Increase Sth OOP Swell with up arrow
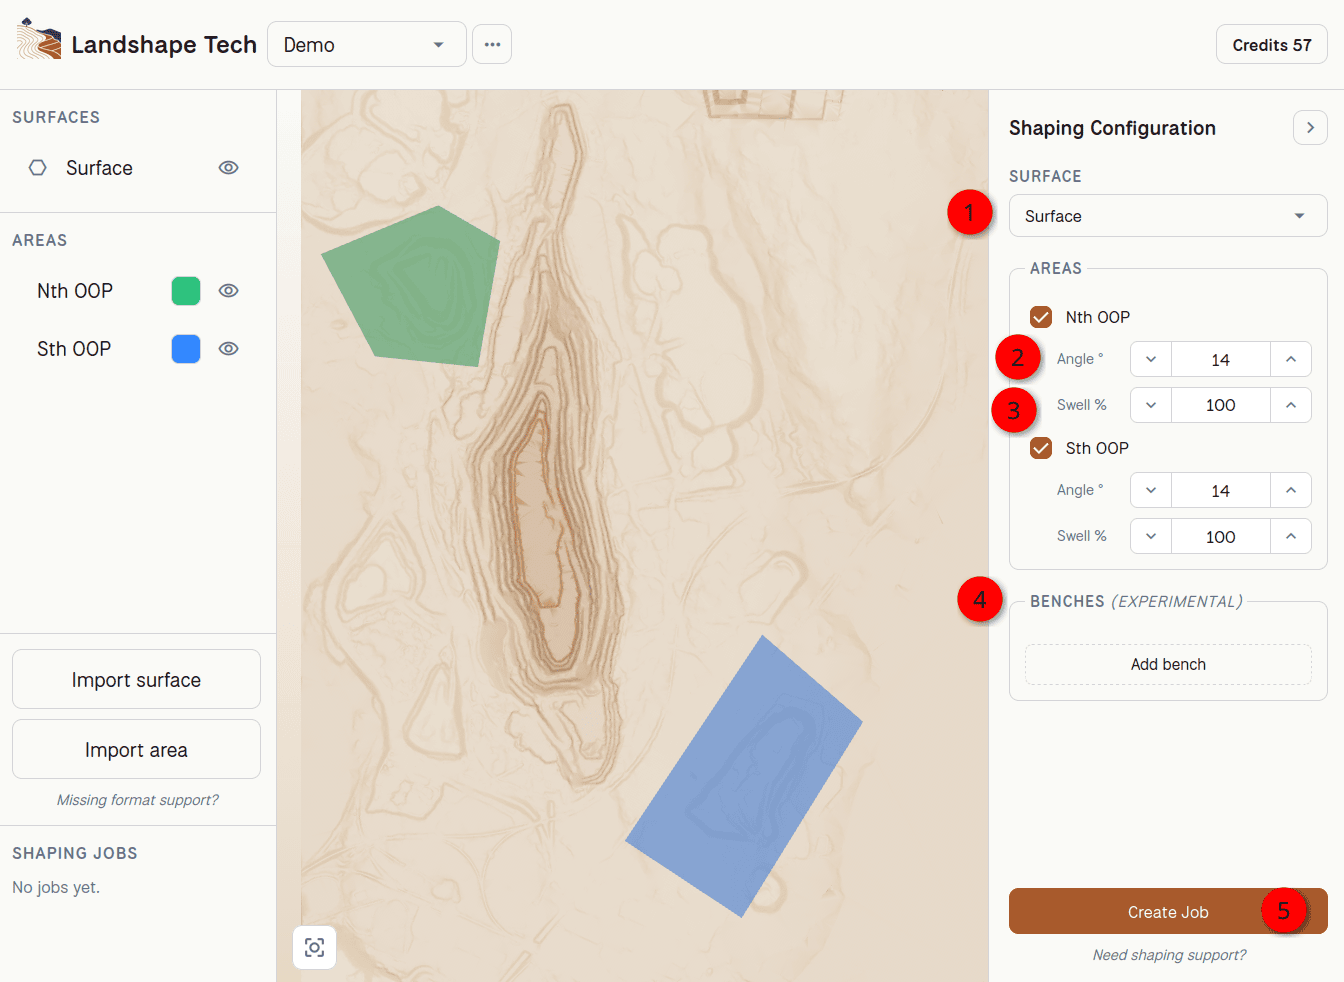The height and width of the screenshot is (982, 1344). click(x=1291, y=536)
